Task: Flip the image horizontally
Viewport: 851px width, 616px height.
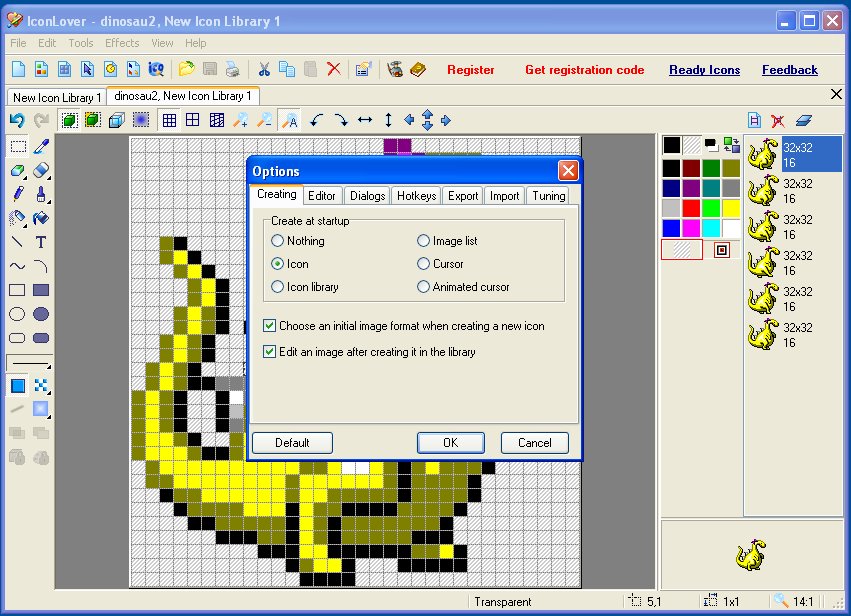Action: (365, 120)
